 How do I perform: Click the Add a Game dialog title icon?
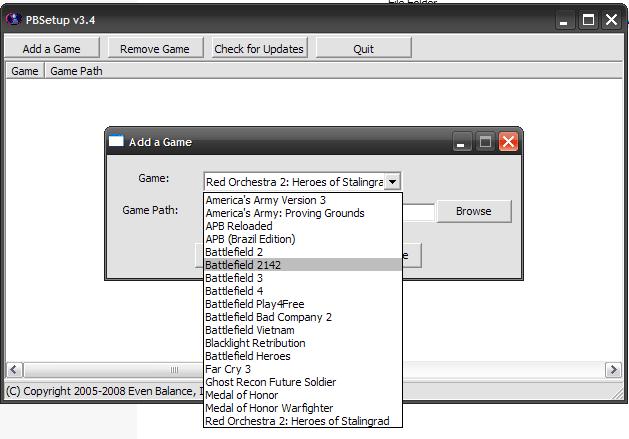[116, 141]
